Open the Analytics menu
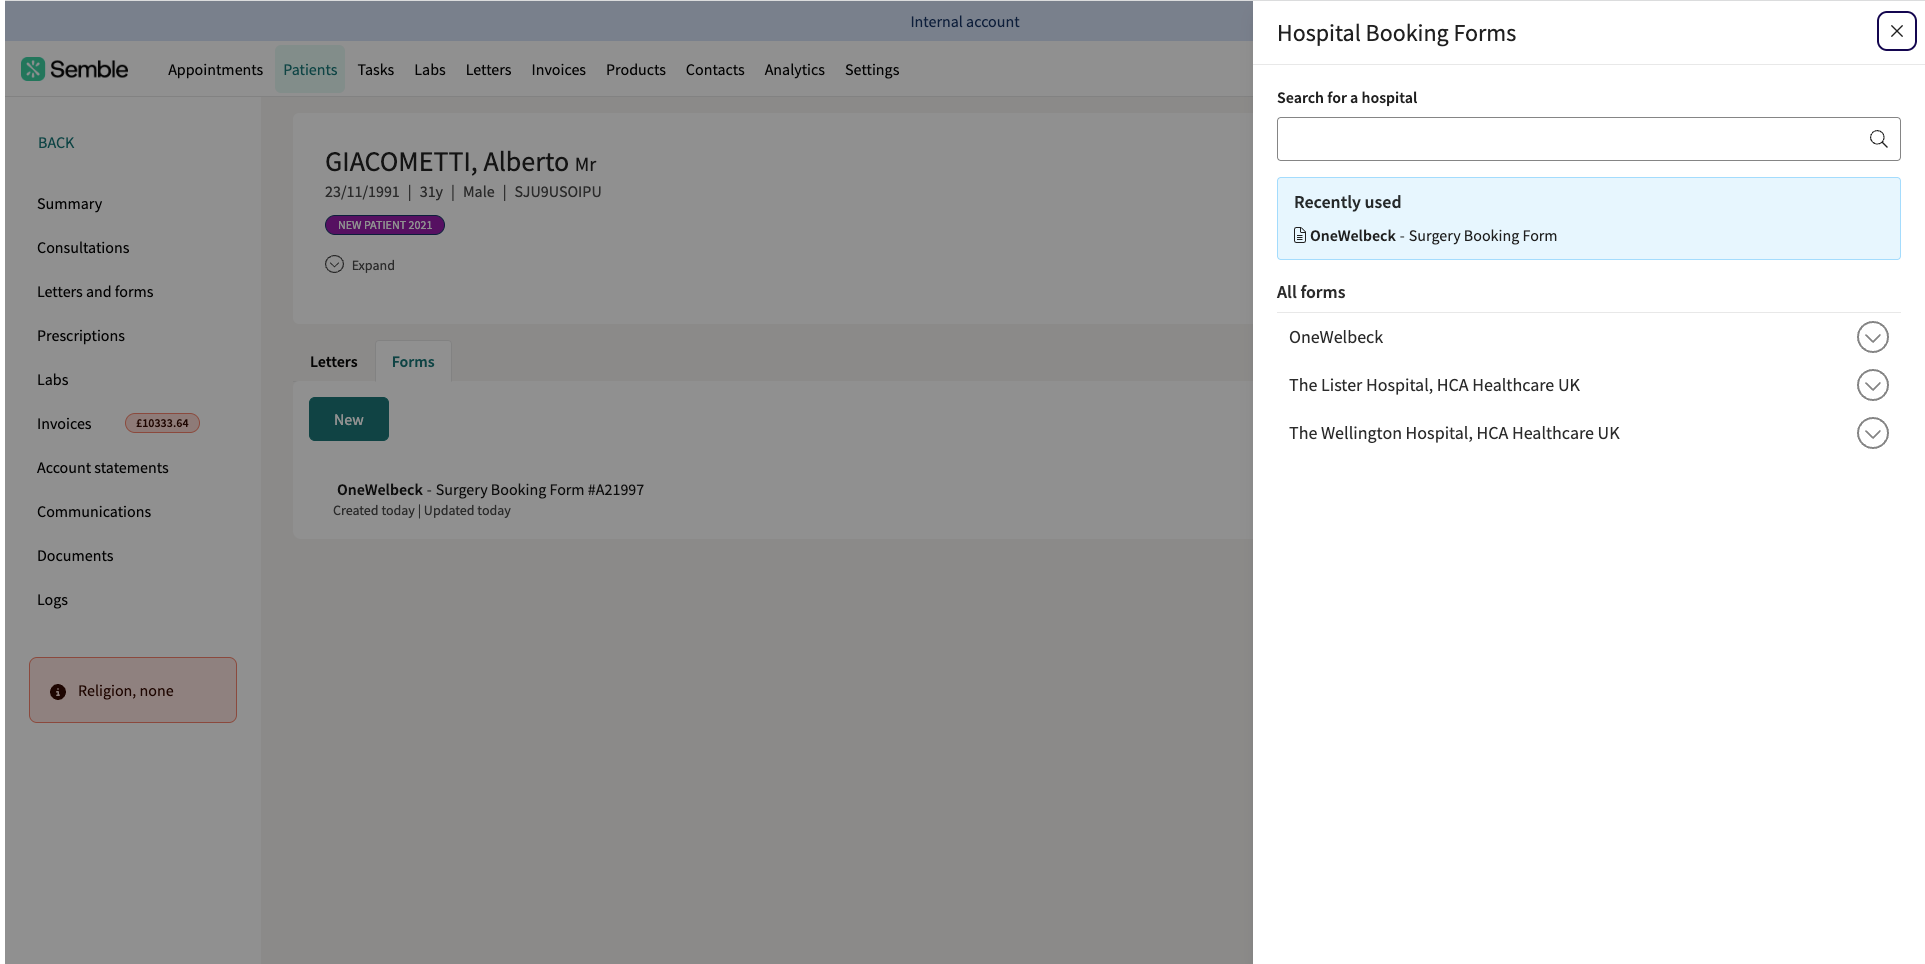 pos(795,70)
